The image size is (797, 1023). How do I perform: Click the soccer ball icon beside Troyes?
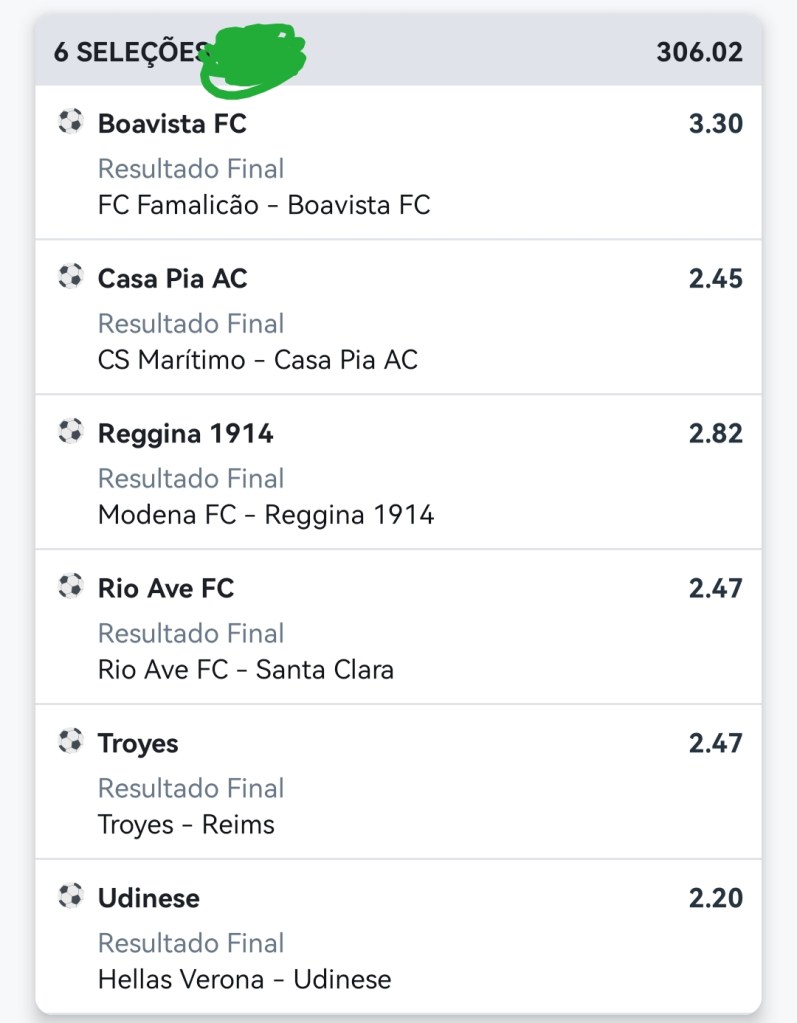click(x=70, y=742)
